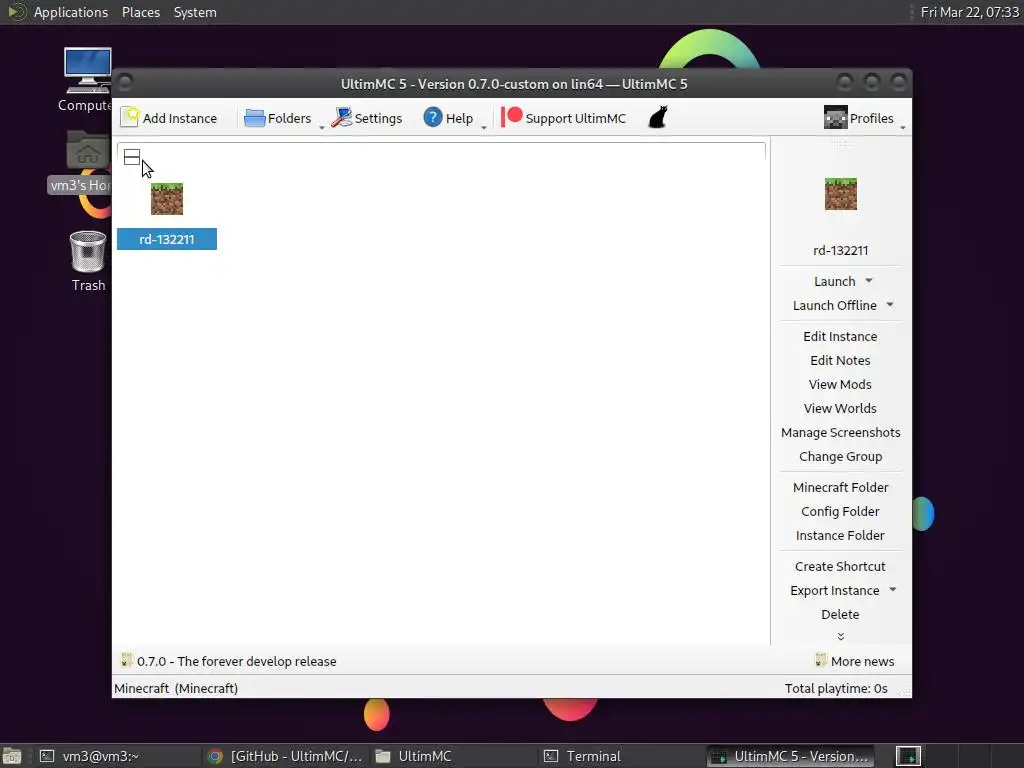Click the 0.7.0 forever develop release news
The width and height of the screenshot is (1024, 768).
(x=236, y=662)
